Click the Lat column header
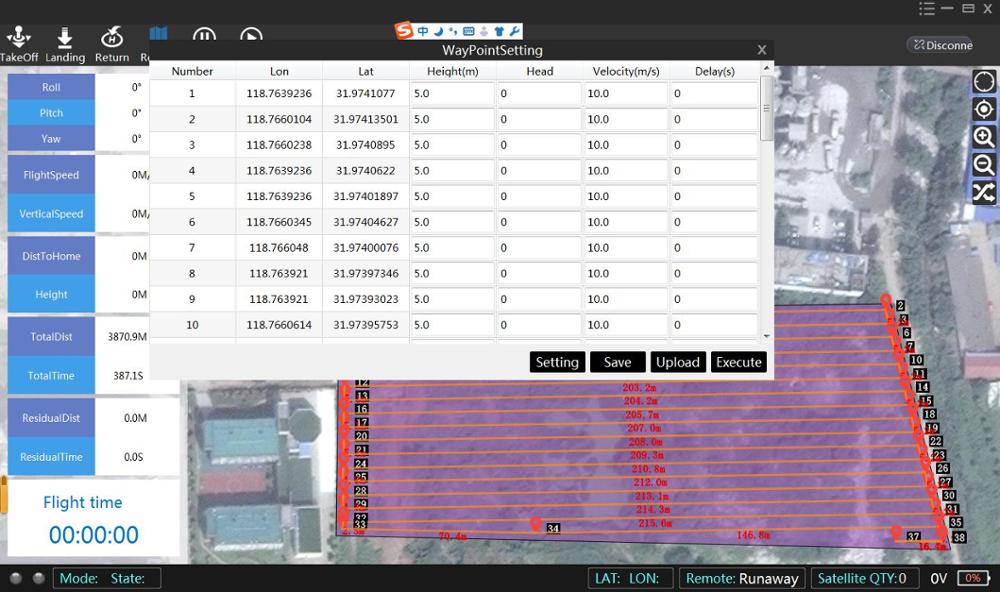Viewport: 1000px width, 592px height. tap(366, 71)
